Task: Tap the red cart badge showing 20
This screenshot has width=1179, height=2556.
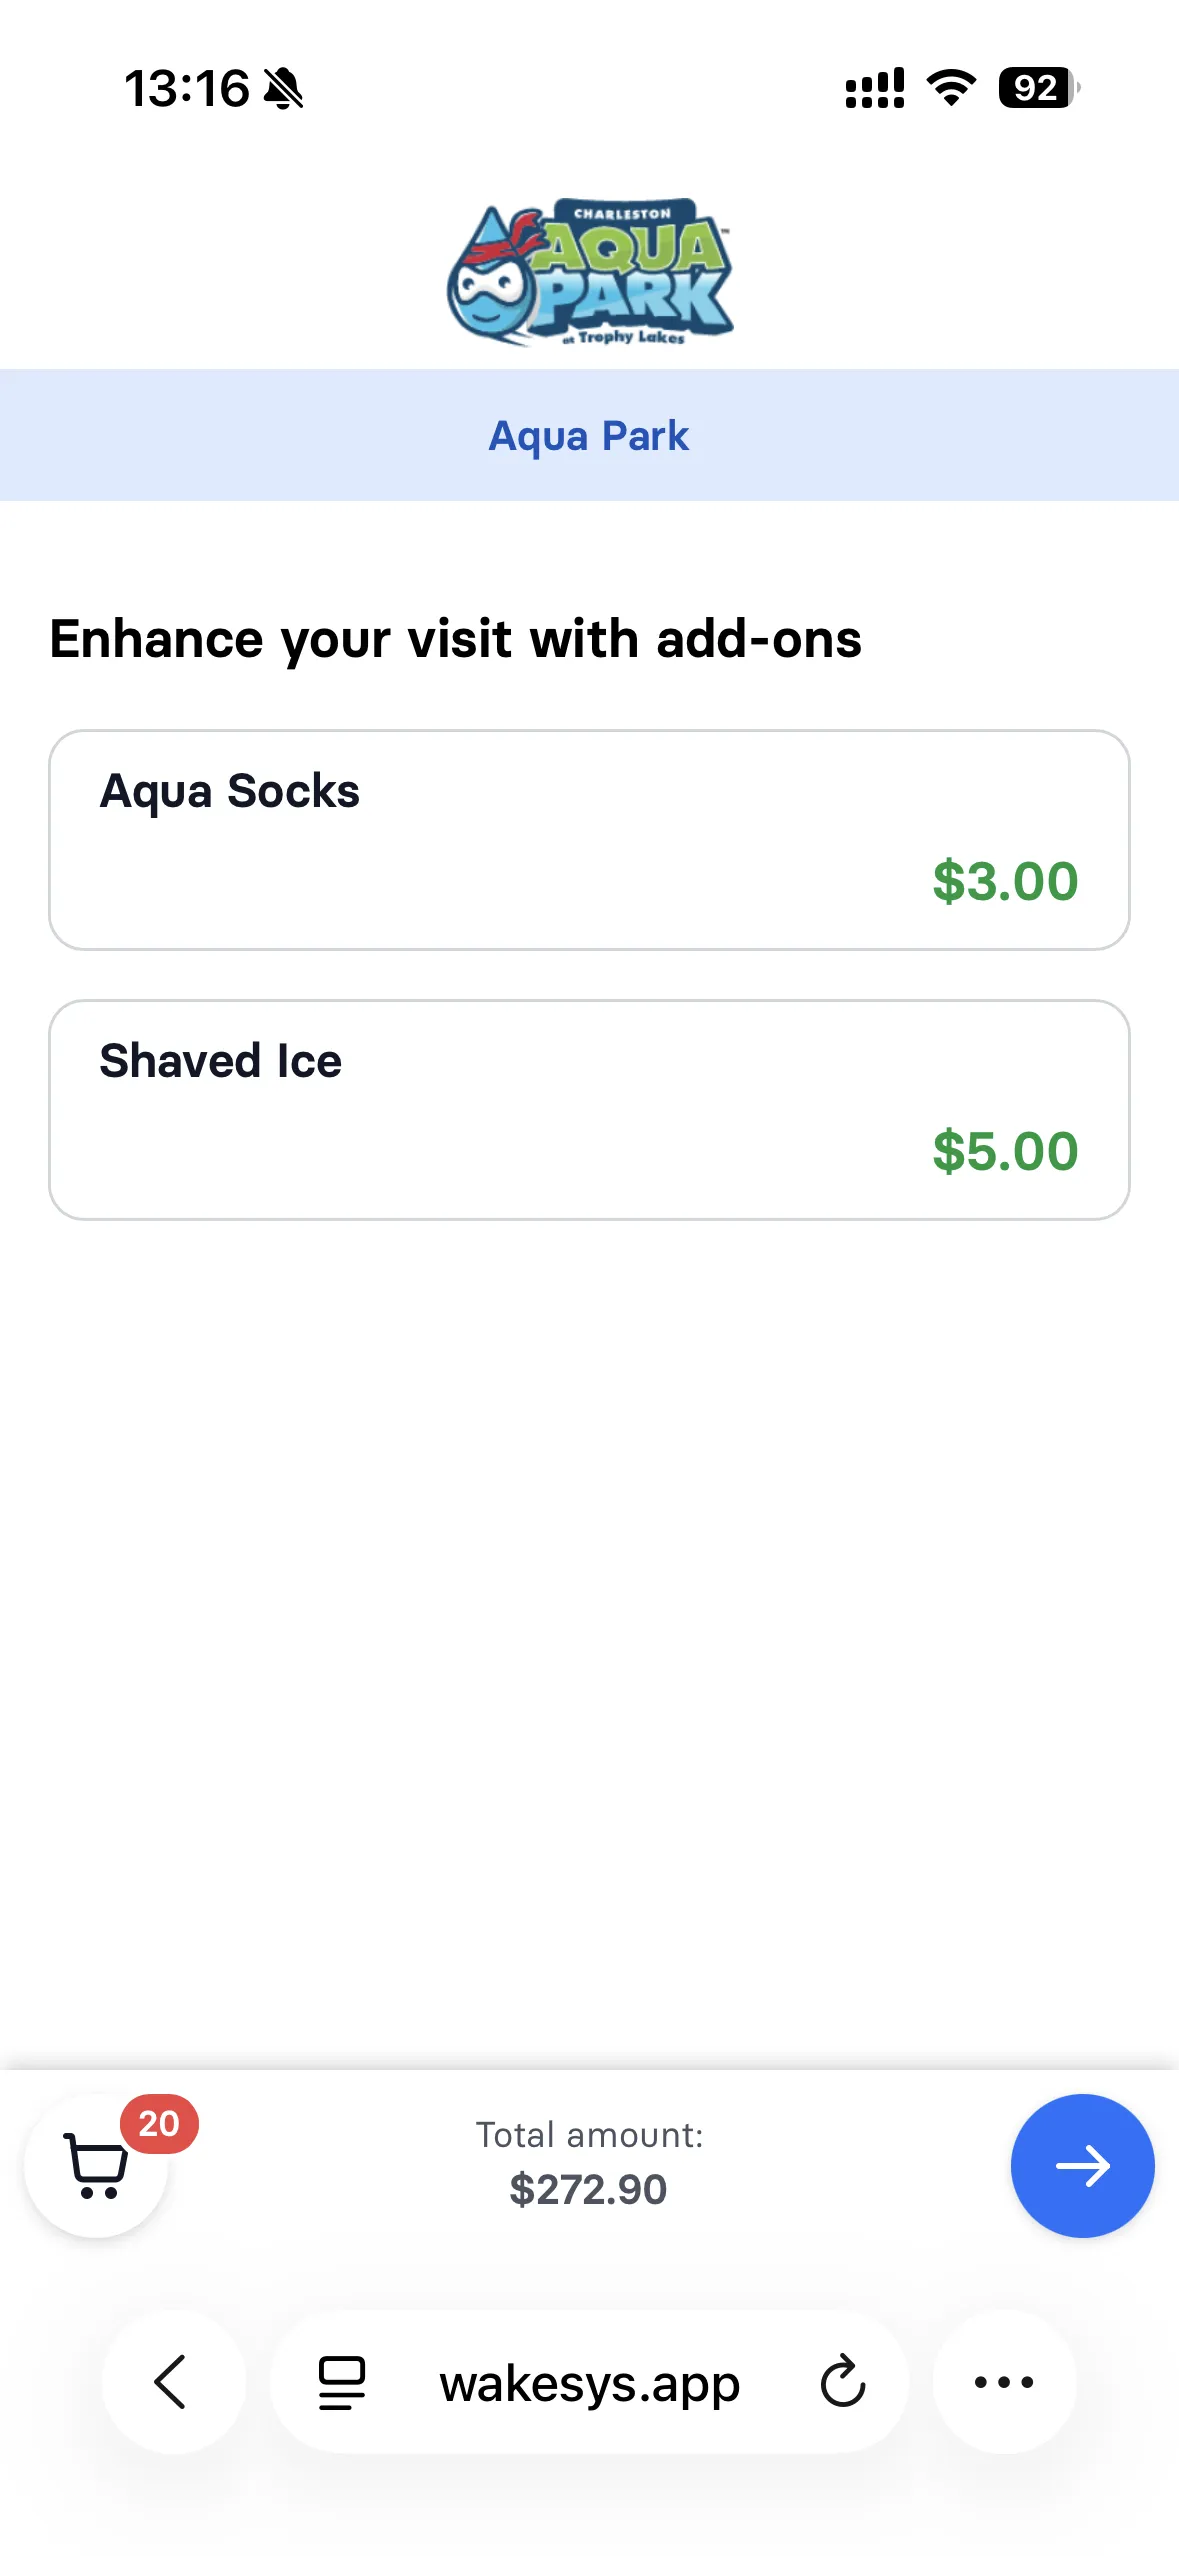Action: (159, 2123)
